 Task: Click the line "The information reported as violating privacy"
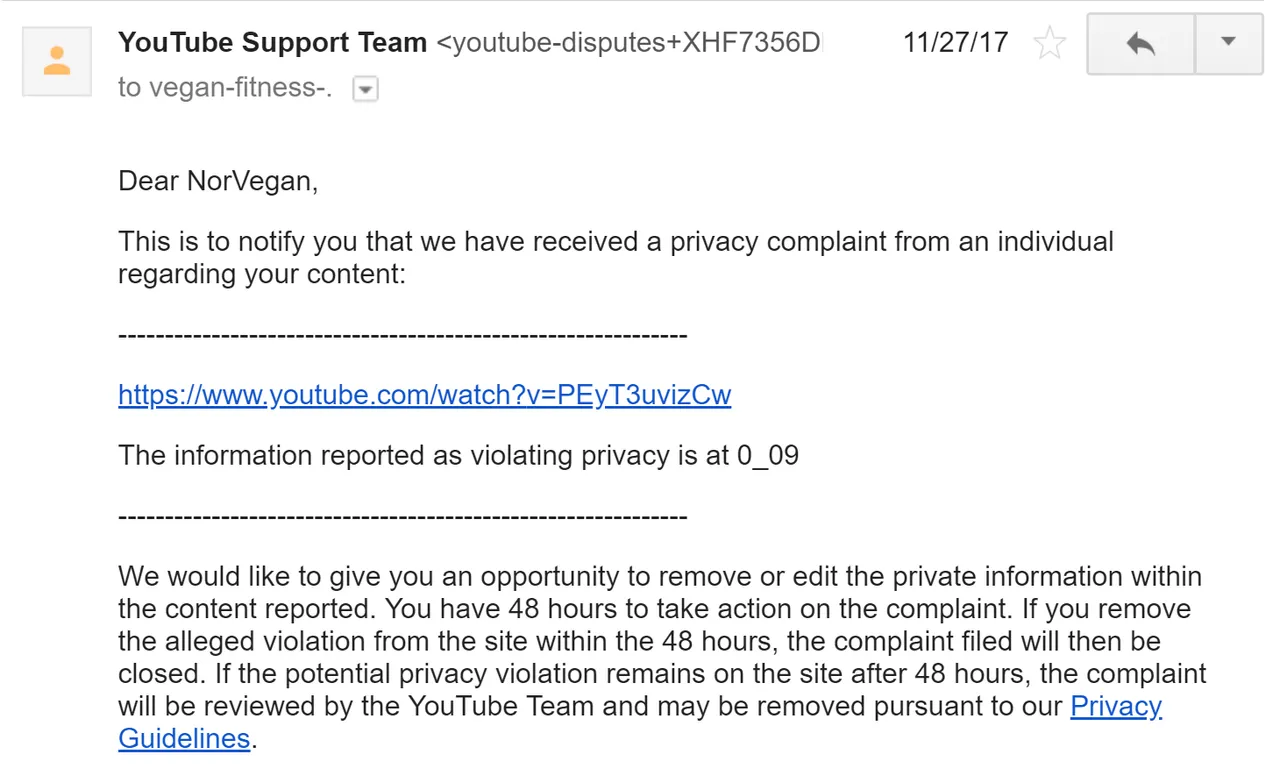(458, 457)
